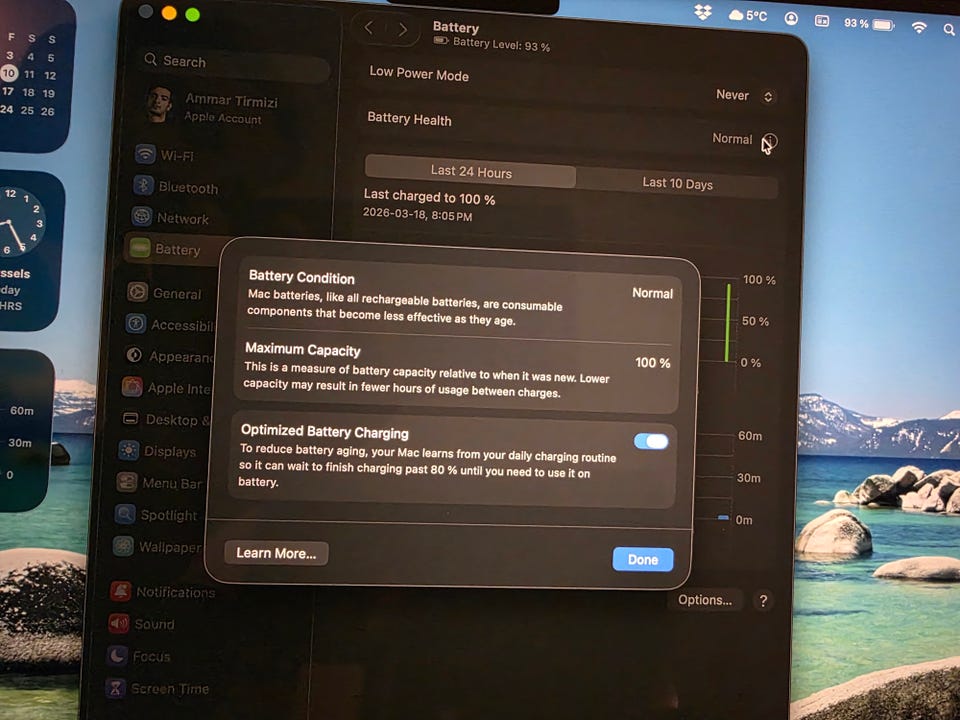Viewport: 960px width, 720px height.
Task: Click Wi-Fi label in sidebar
Action: tap(177, 156)
